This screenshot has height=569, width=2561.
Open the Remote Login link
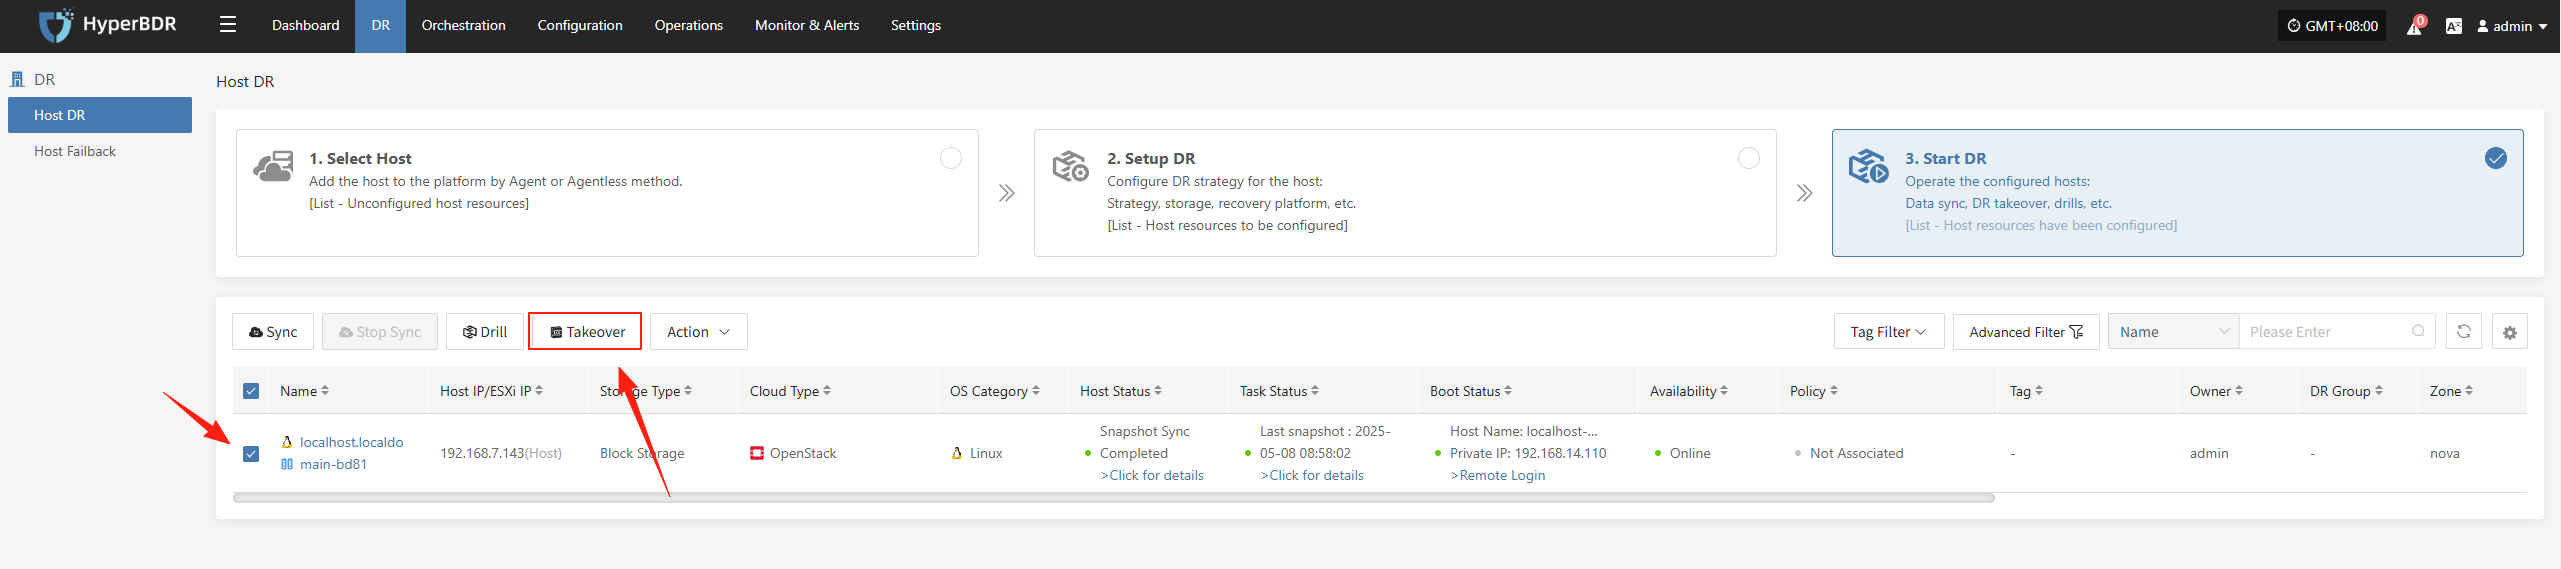[1498, 475]
